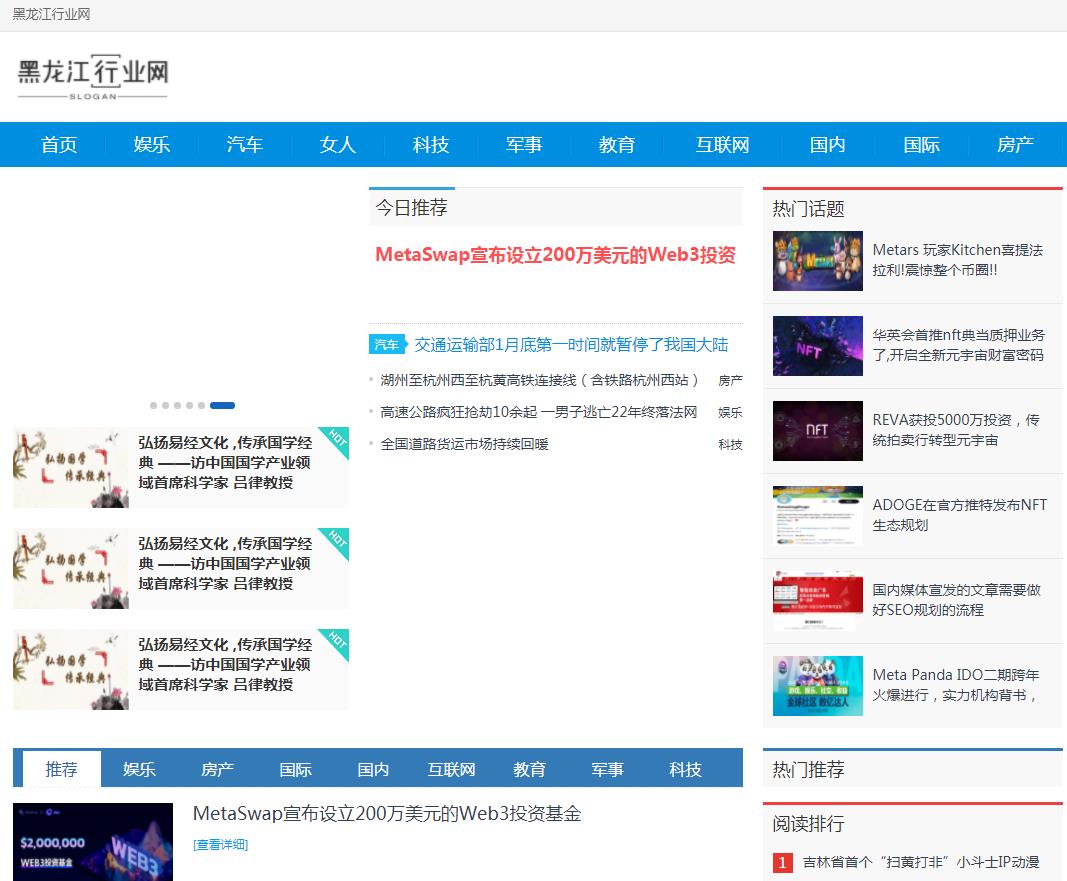The image size is (1067, 881).
Task: Switch to the 房产 tab in lower tab bar
Action: [218, 769]
